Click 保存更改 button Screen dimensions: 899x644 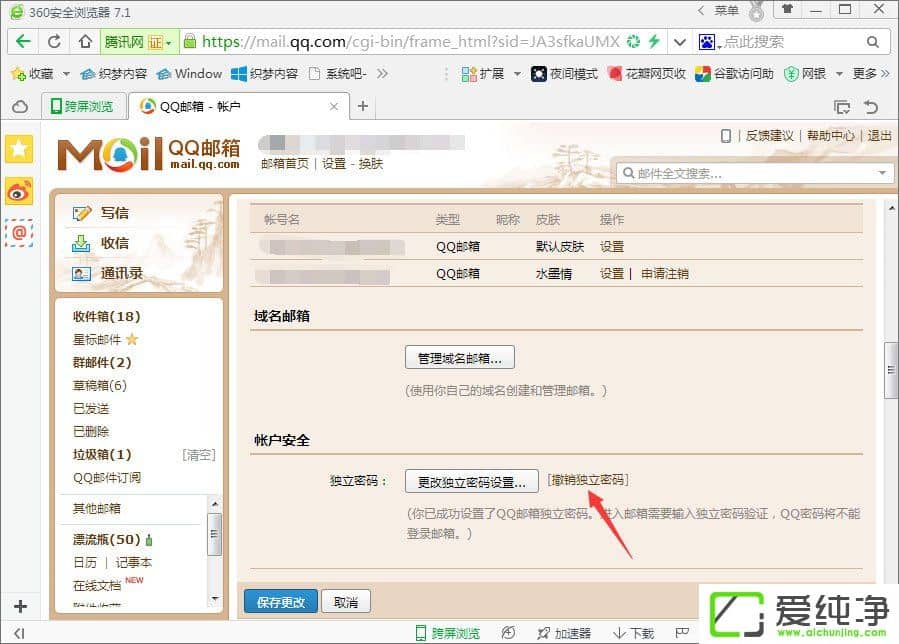(x=281, y=602)
